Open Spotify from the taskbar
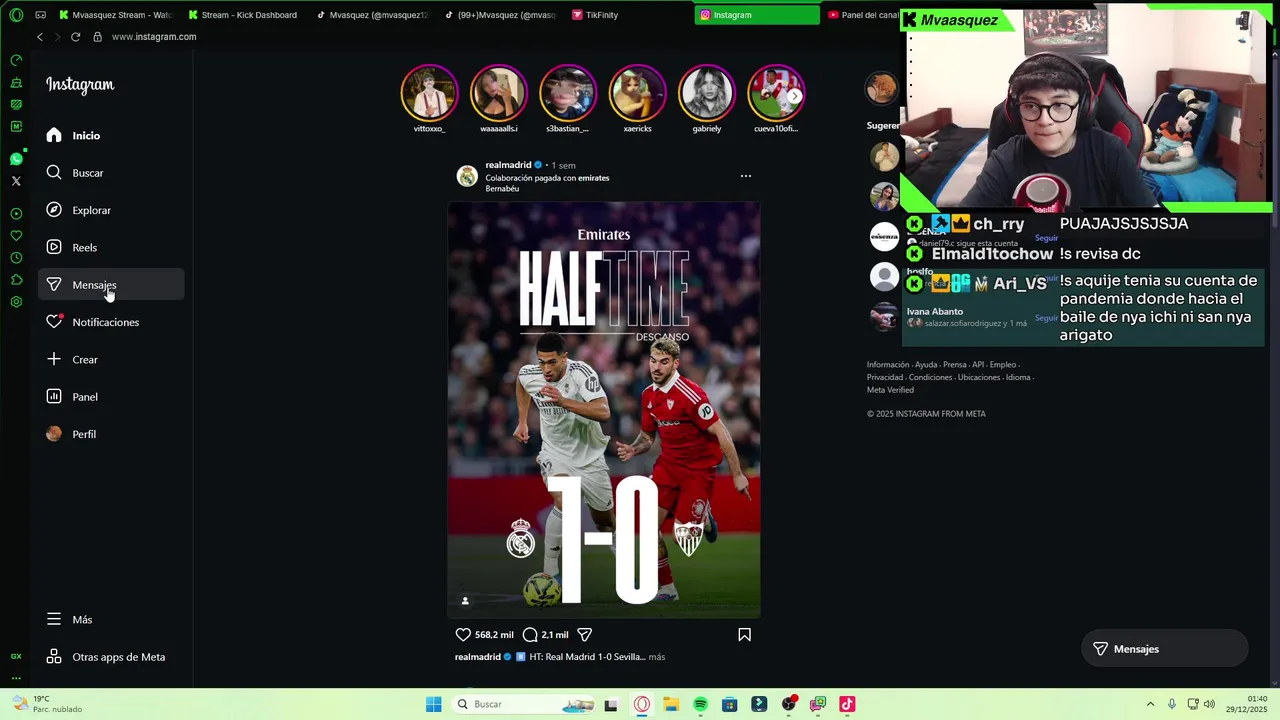 (700, 704)
